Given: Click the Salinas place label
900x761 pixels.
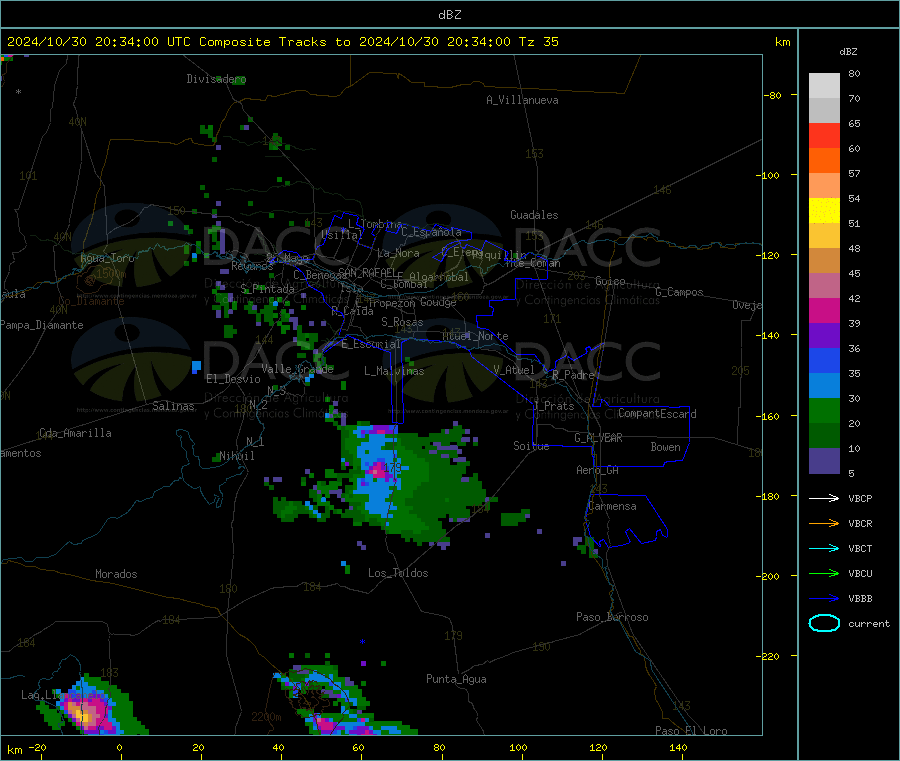Looking at the screenshot, I should point(173,406).
